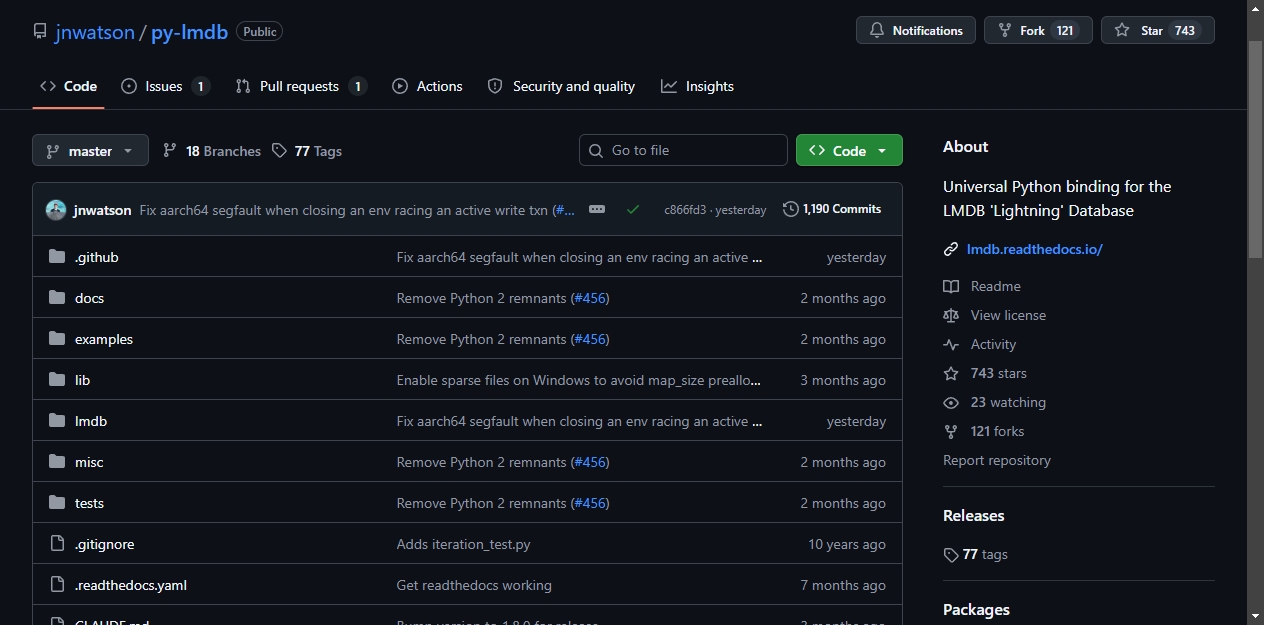Open the docs folder
This screenshot has height=625, width=1264.
pyautogui.click(x=89, y=298)
